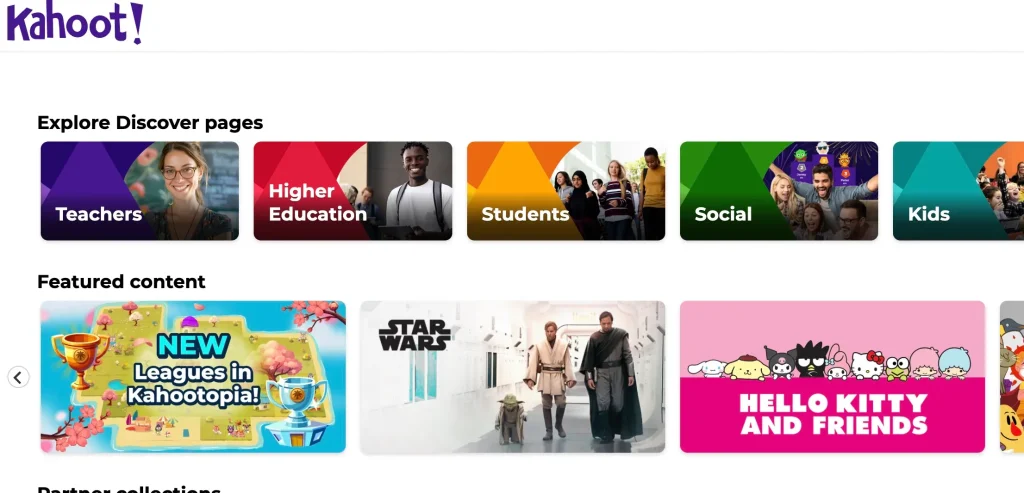The height and width of the screenshot is (493, 1024).
Task: Open the Teachers discover page
Action: pyautogui.click(x=140, y=191)
